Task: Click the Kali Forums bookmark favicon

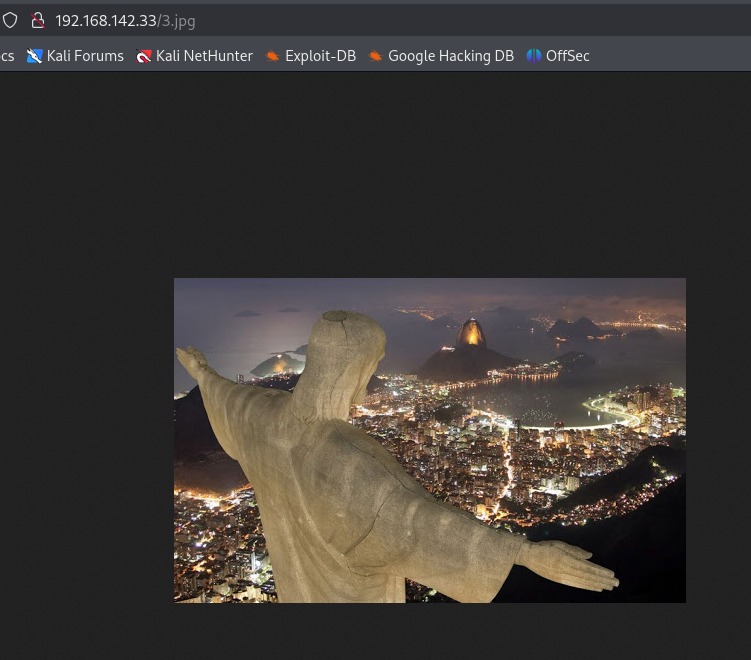Action: 34,56
